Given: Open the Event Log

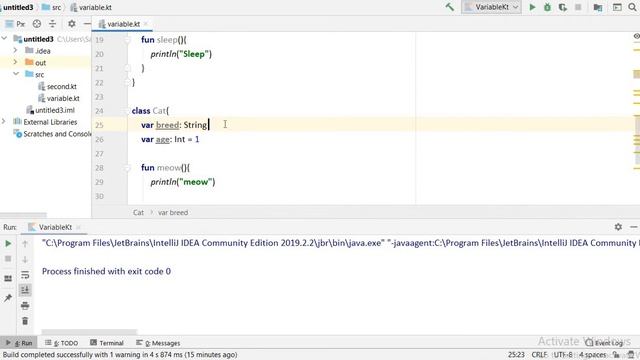Looking at the screenshot, I should click(604, 343).
